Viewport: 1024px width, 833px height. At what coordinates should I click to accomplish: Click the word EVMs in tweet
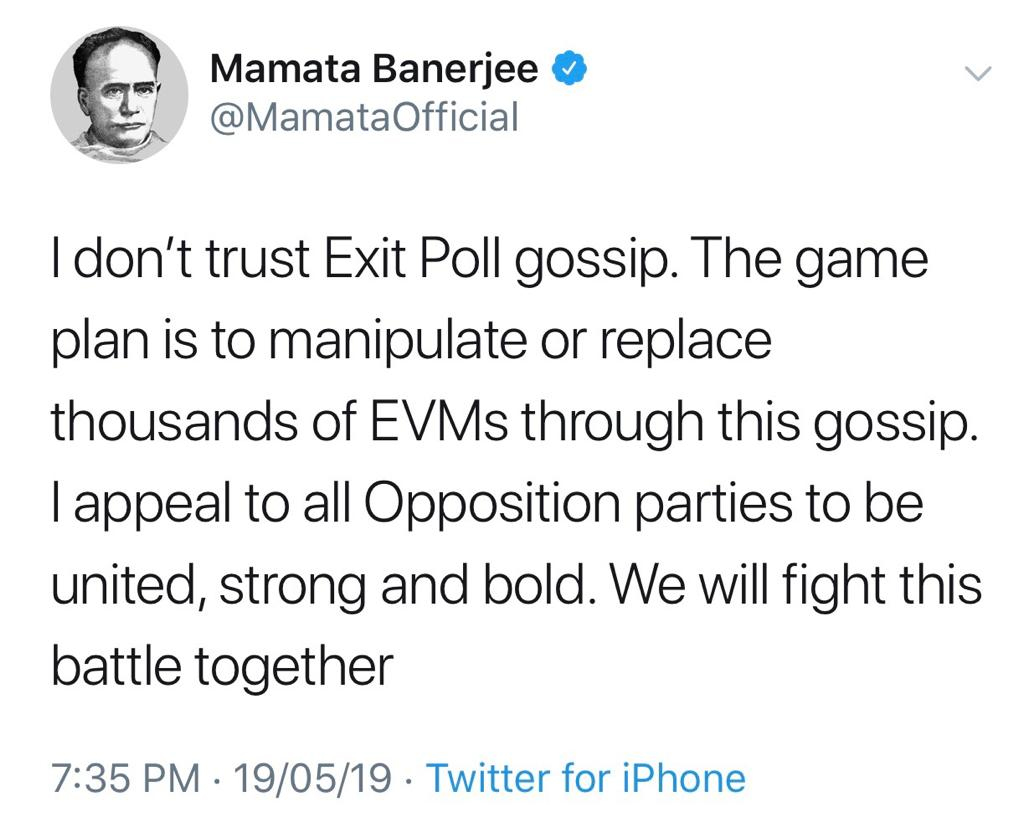pos(439,421)
